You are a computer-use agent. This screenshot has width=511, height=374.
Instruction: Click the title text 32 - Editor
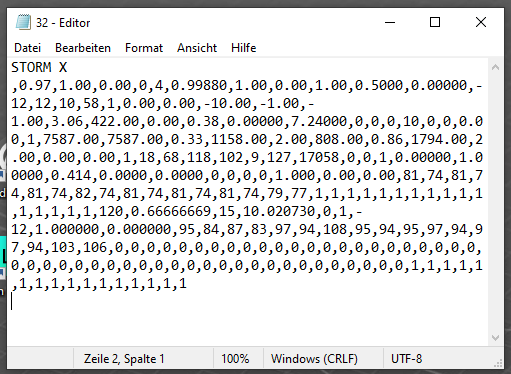pyautogui.click(x=63, y=23)
